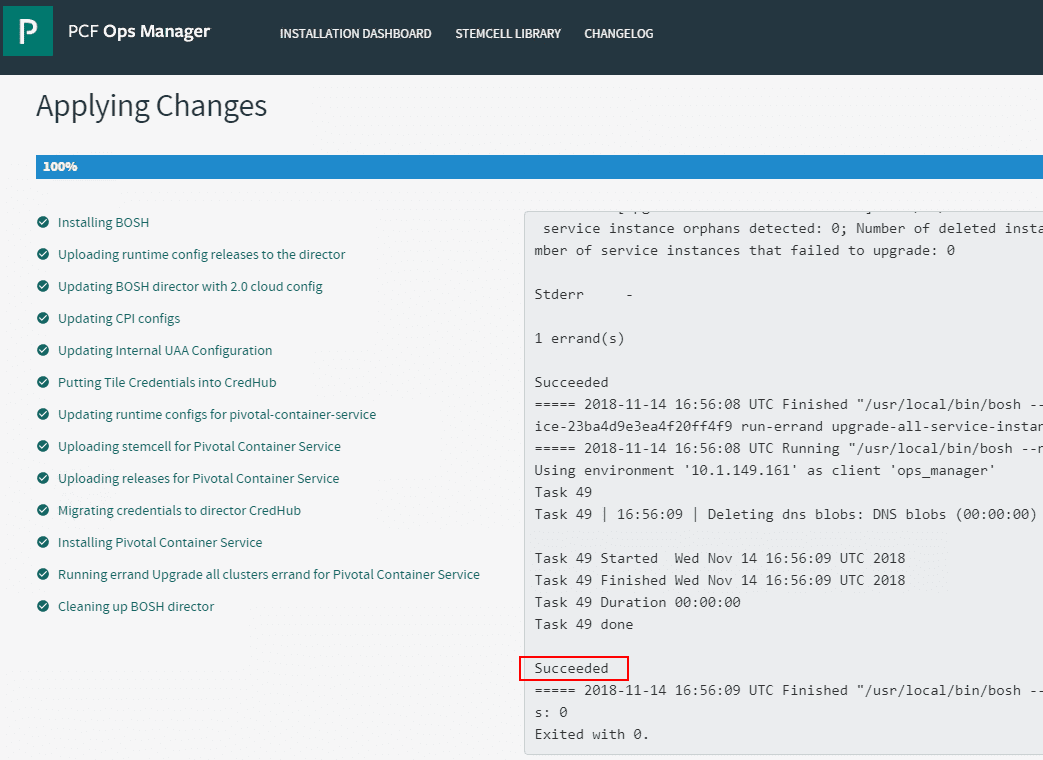Click checkmark beside Uploading stemcell step
Image resolution: width=1043 pixels, height=760 pixels.
click(43, 446)
